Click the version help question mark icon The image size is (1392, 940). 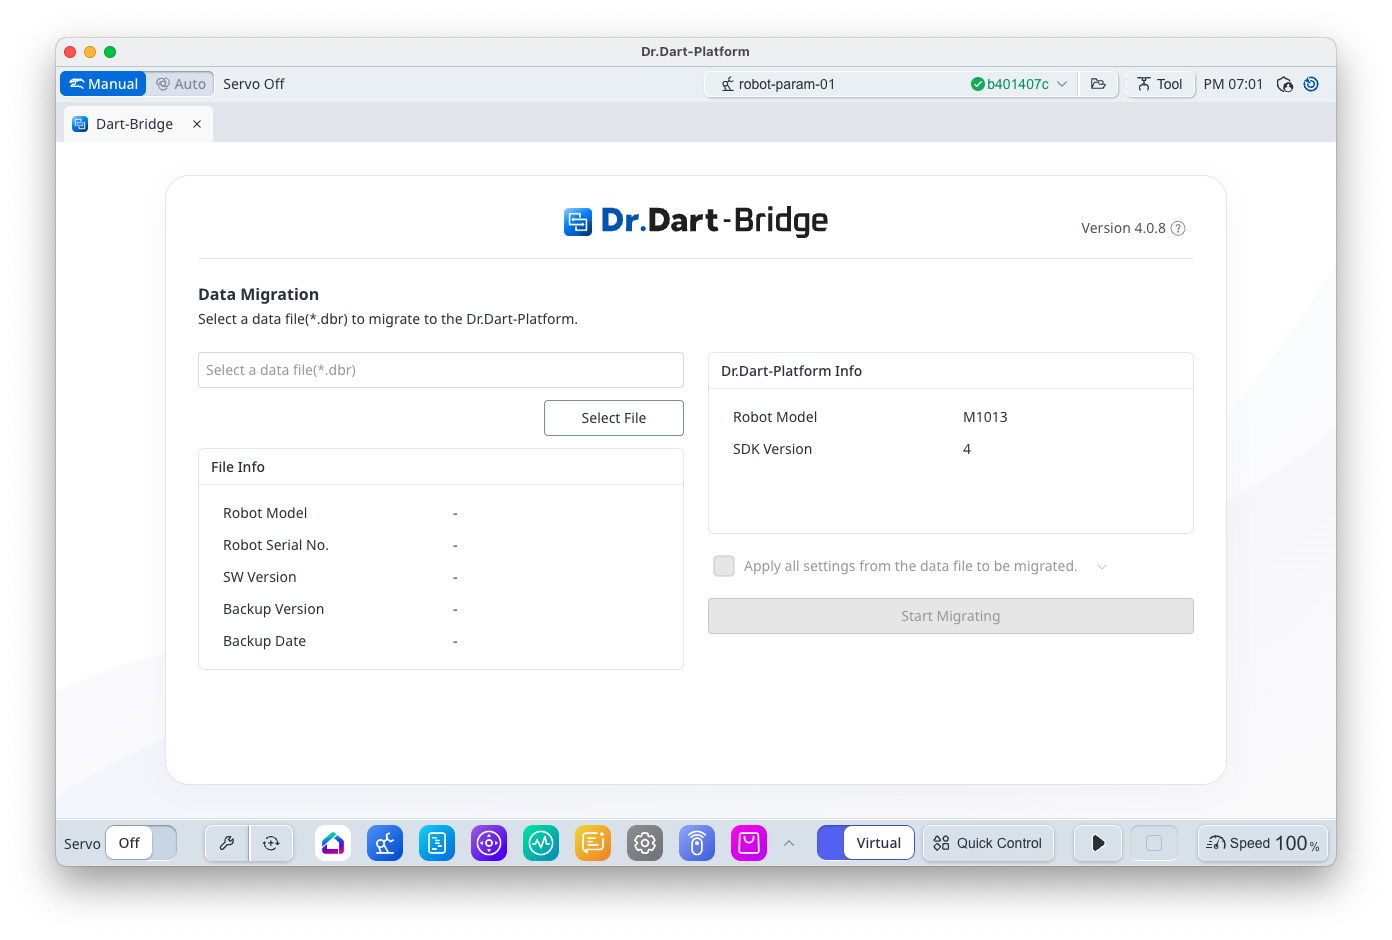(1178, 228)
